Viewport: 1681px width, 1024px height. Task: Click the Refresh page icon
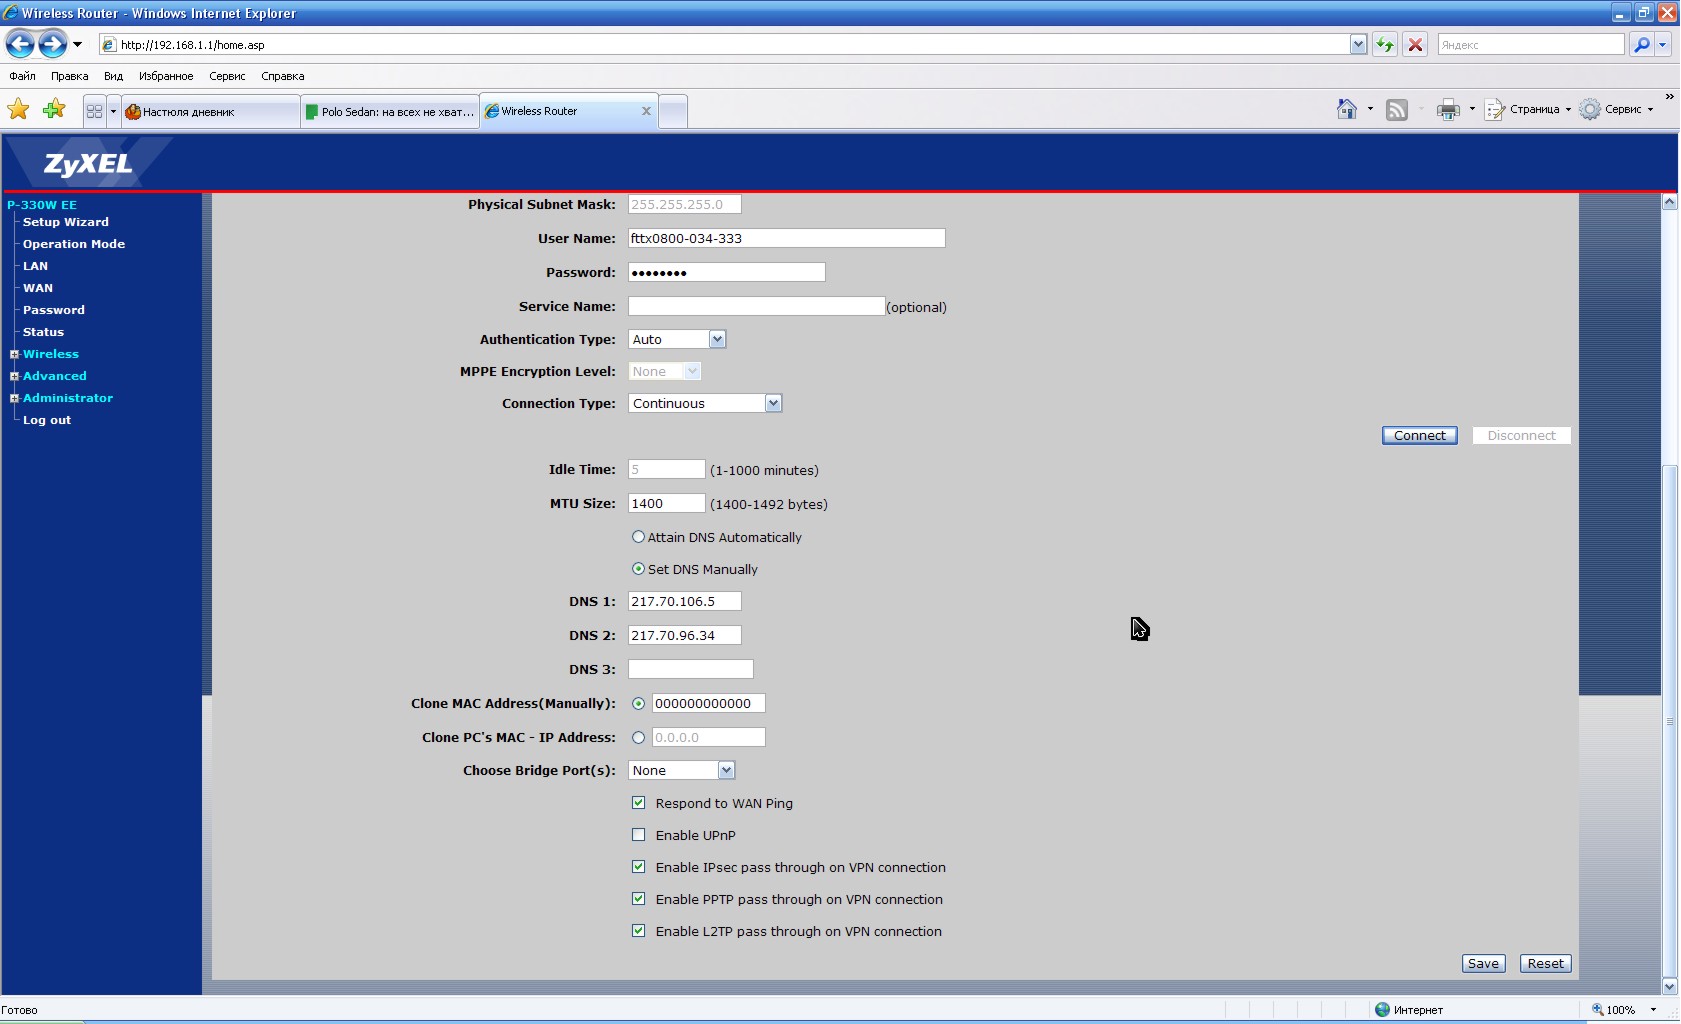coord(1385,44)
